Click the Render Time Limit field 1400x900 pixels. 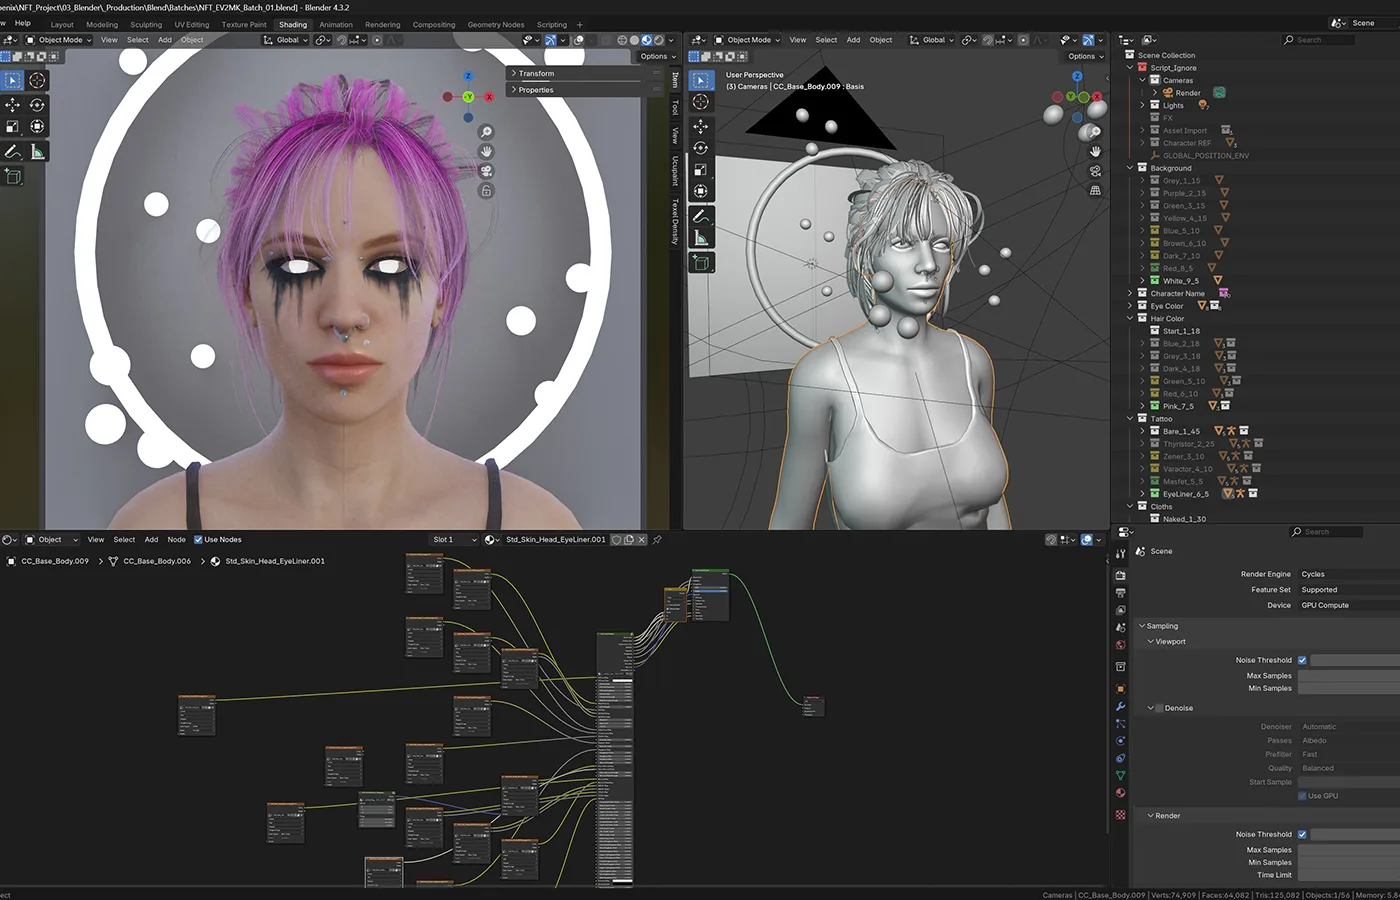[x=1348, y=875]
